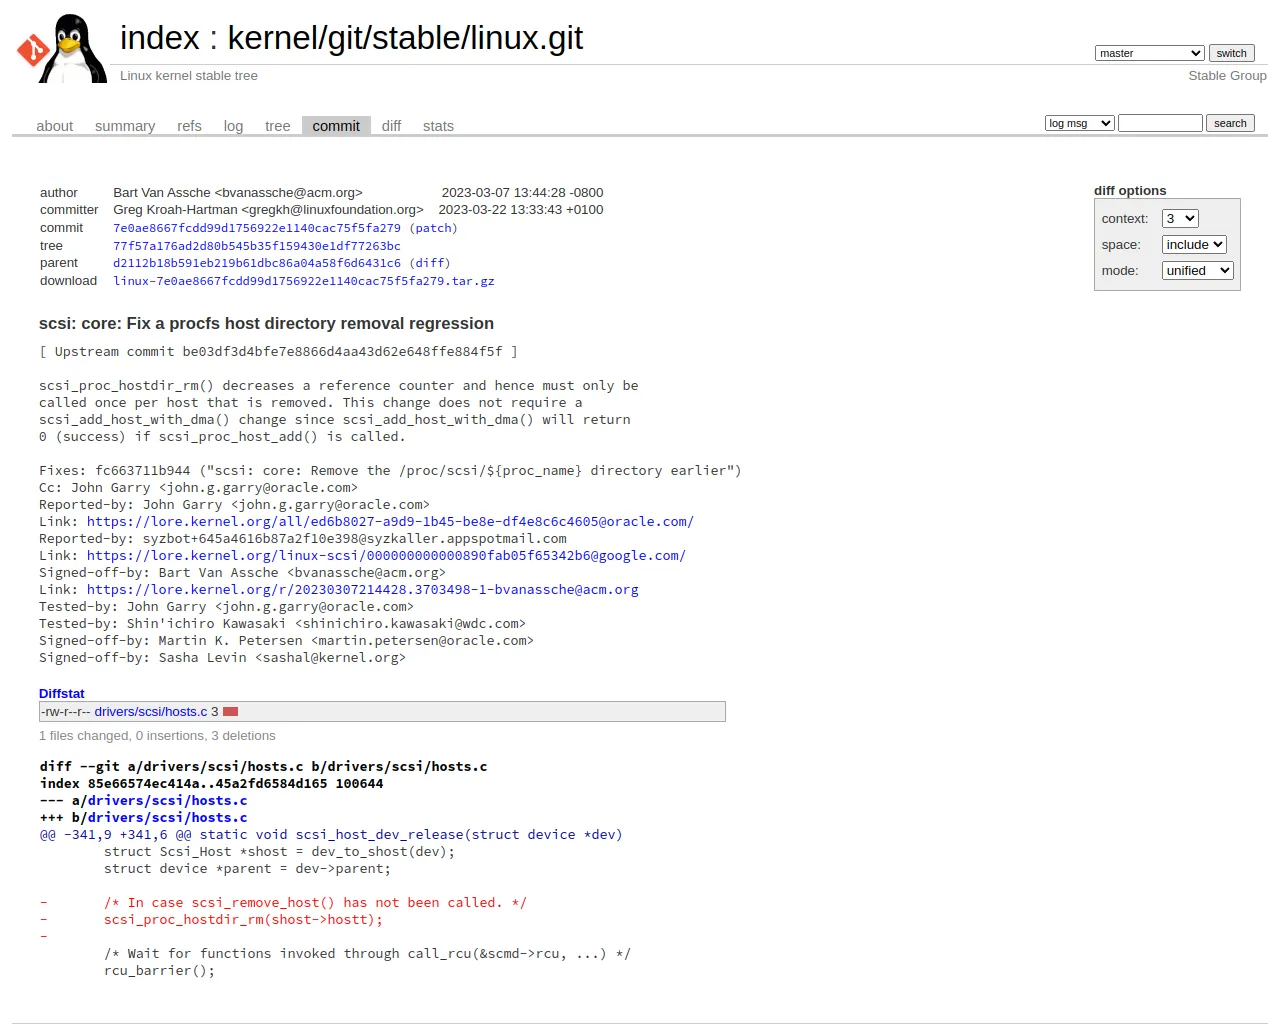The width and height of the screenshot is (1280, 1024).
Task: Open commit hash 7e0ae8667f link
Action: click(x=257, y=228)
